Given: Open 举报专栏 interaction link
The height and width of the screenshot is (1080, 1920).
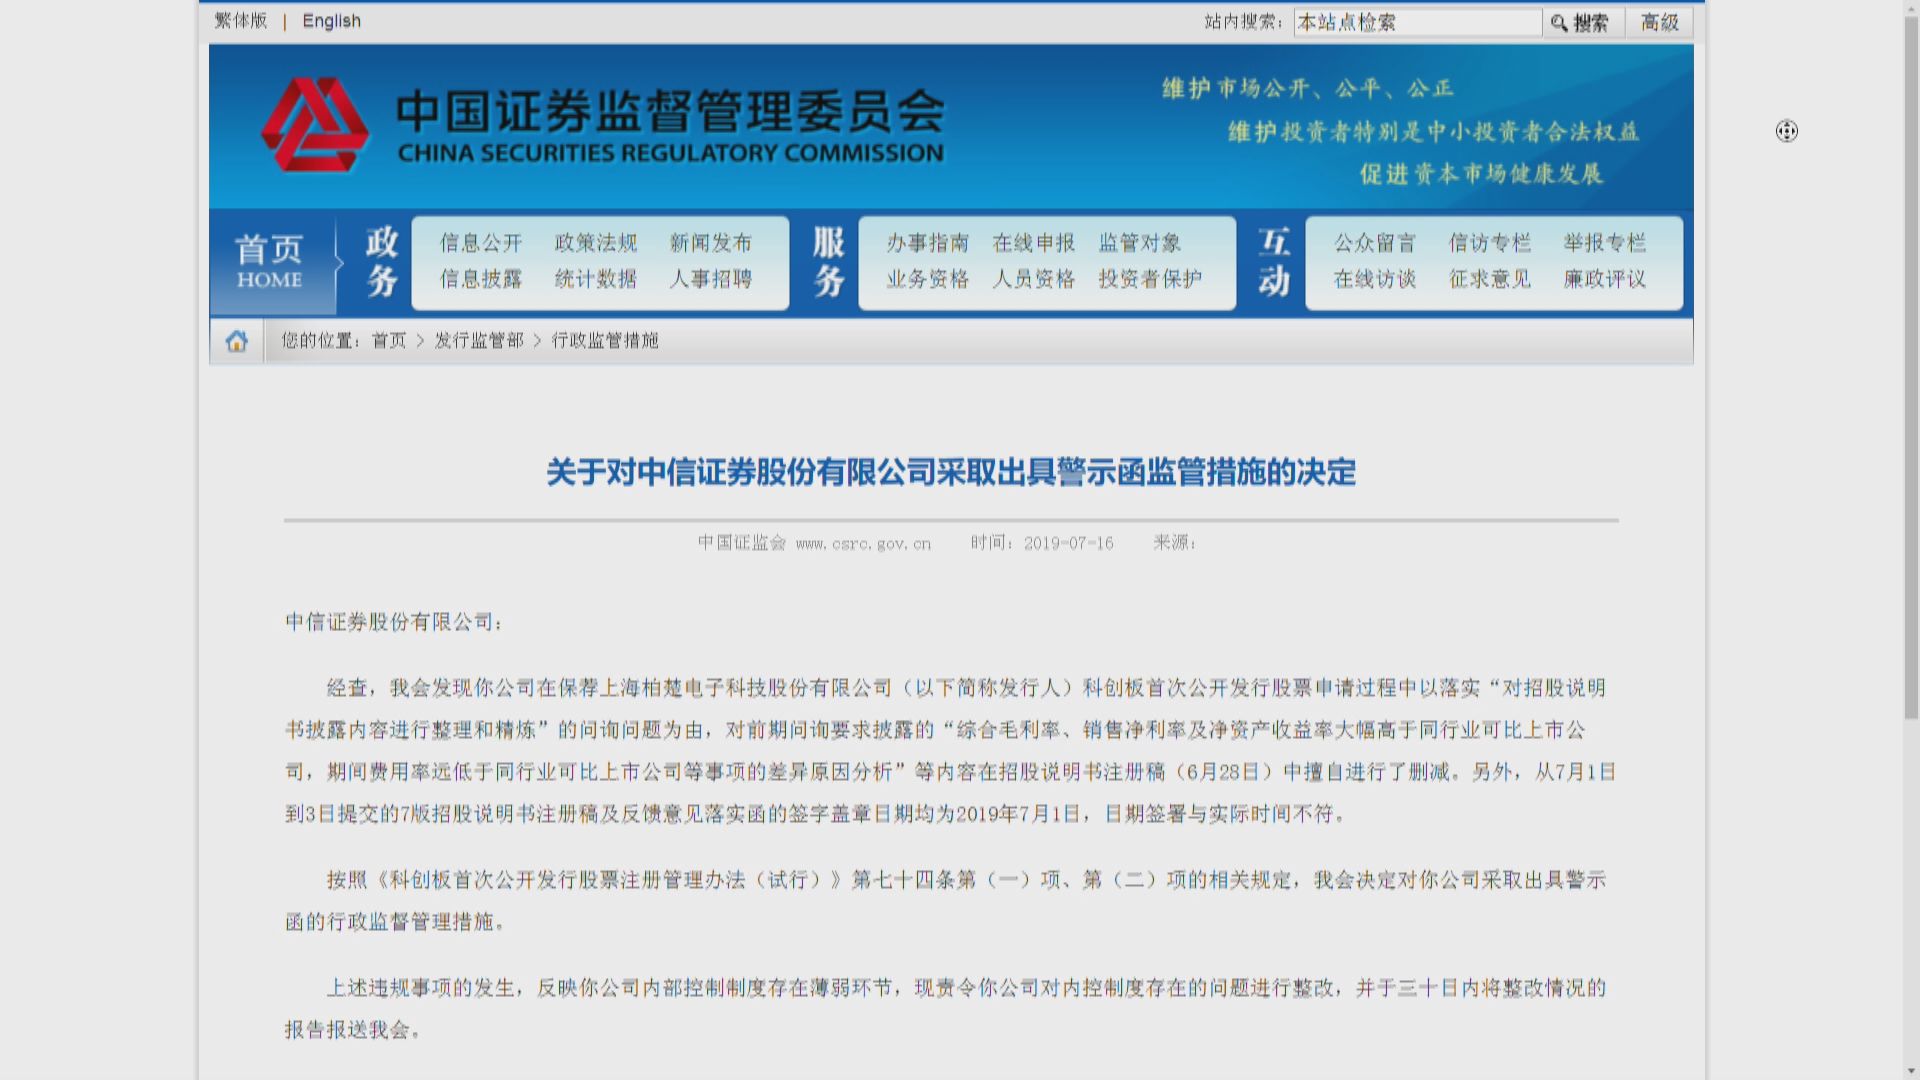Looking at the screenshot, I should pos(1605,243).
